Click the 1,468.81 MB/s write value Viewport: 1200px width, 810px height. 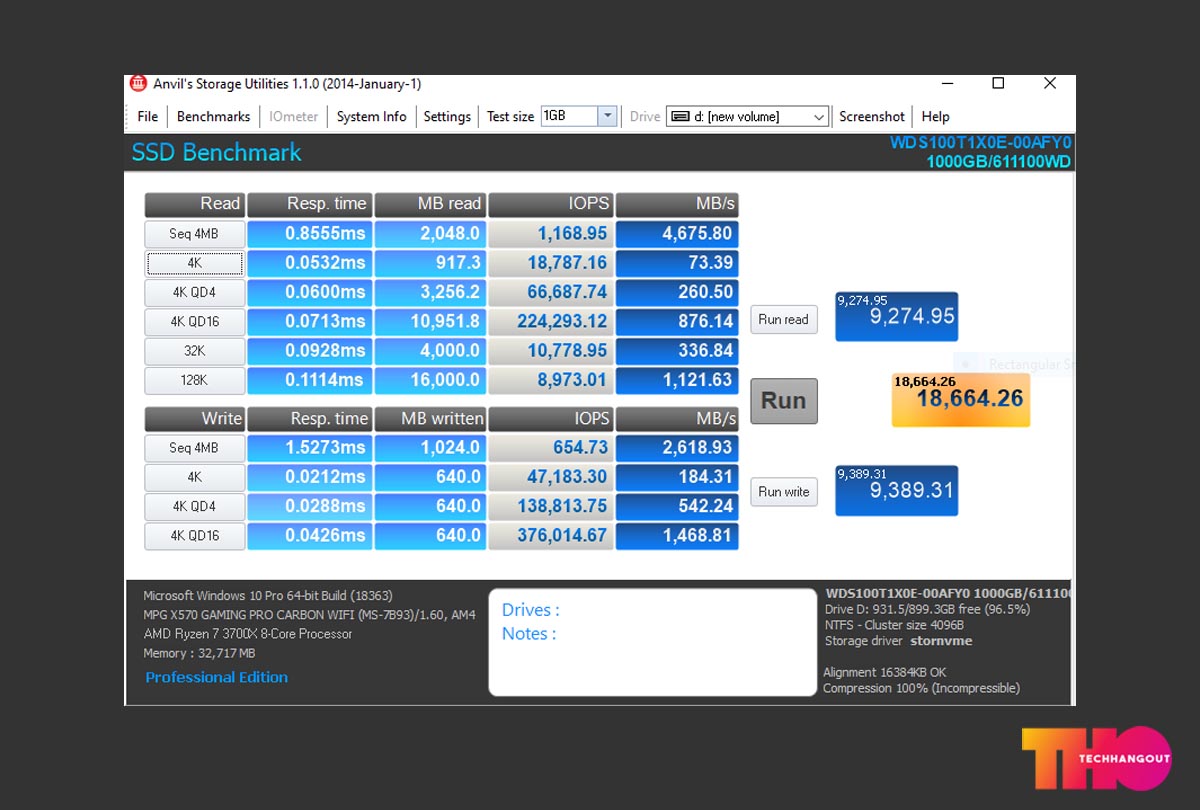pos(677,536)
